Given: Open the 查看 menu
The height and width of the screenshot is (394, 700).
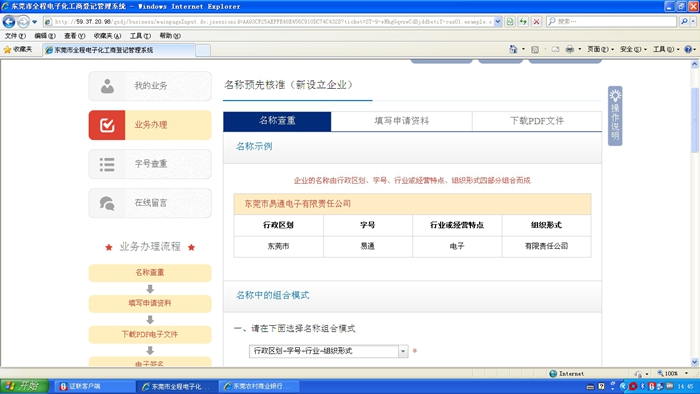Looking at the screenshot, I should [74, 36].
